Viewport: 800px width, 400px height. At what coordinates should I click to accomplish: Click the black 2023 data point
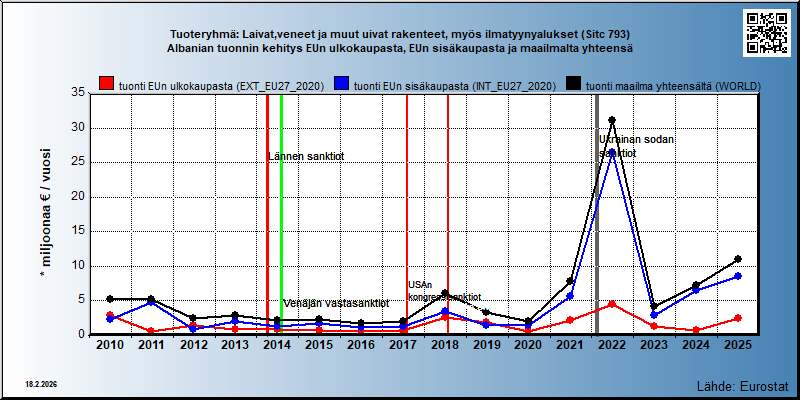654,307
